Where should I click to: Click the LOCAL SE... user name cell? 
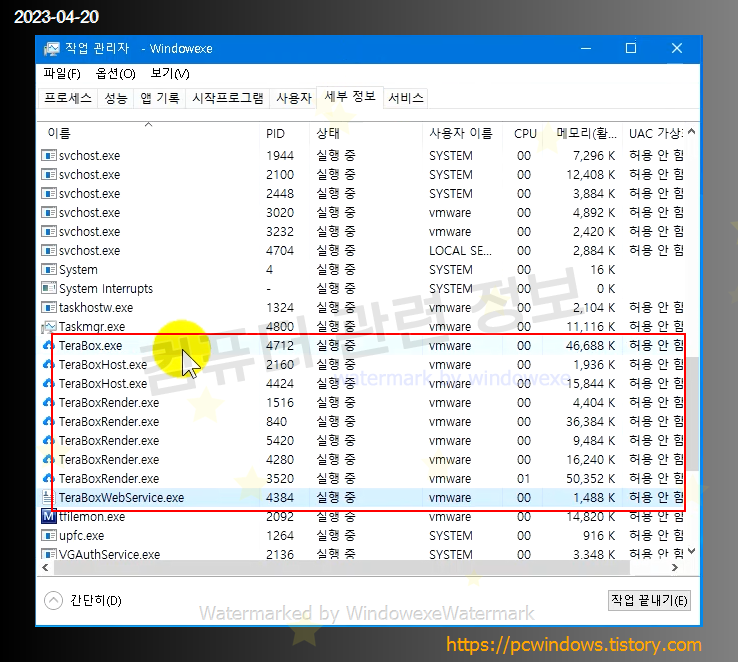pos(460,250)
